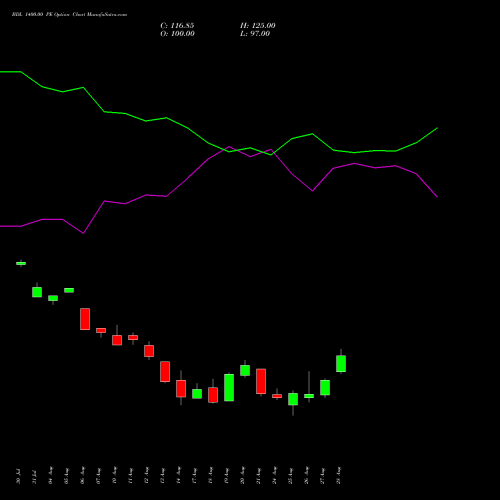Select the 30 Jul date label
Image resolution: width=500 pixels, height=500 pixels.
click(18, 477)
